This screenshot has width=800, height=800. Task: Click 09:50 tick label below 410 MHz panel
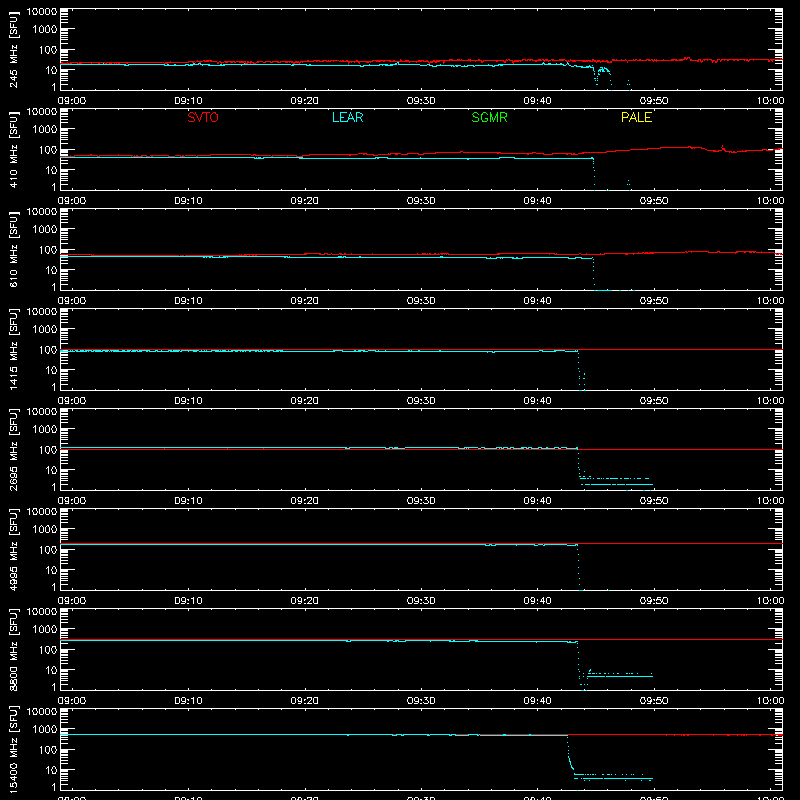click(654, 201)
